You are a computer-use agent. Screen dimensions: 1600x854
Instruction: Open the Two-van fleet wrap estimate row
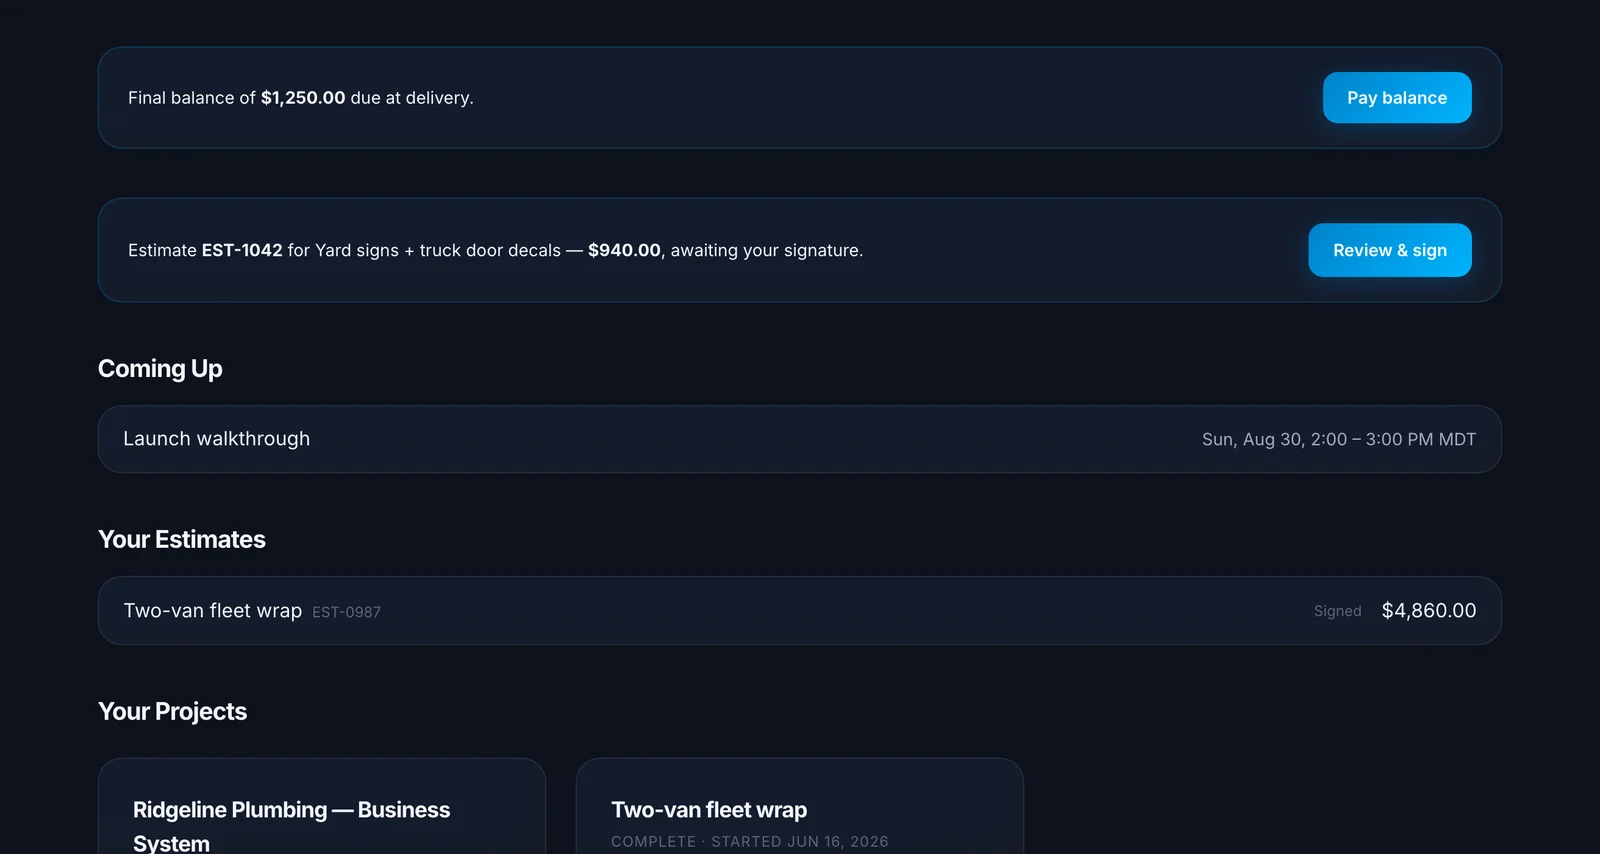800,610
